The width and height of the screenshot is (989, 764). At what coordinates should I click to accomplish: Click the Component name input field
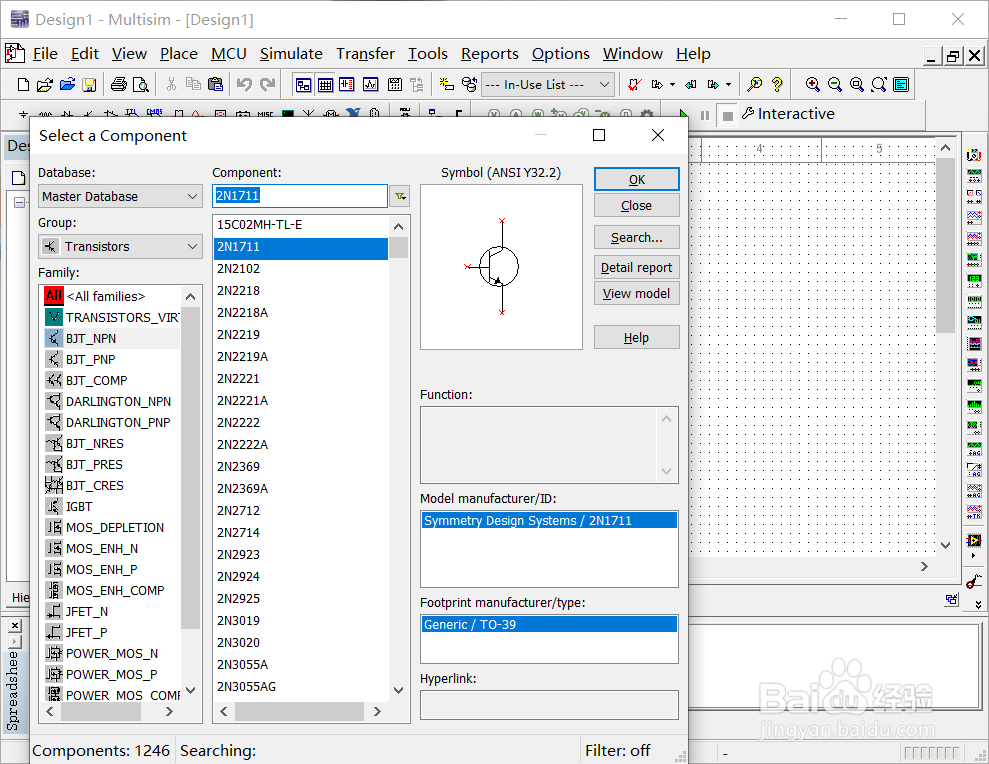(x=300, y=196)
